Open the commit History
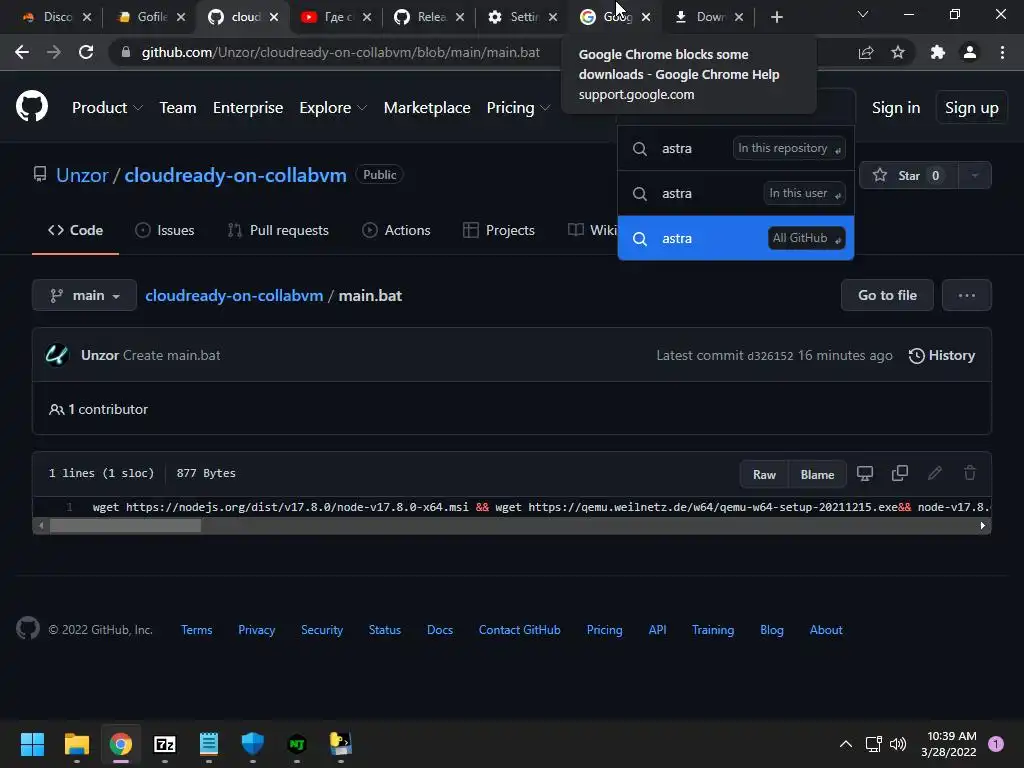This screenshot has height=768, width=1024. [942, 355]
